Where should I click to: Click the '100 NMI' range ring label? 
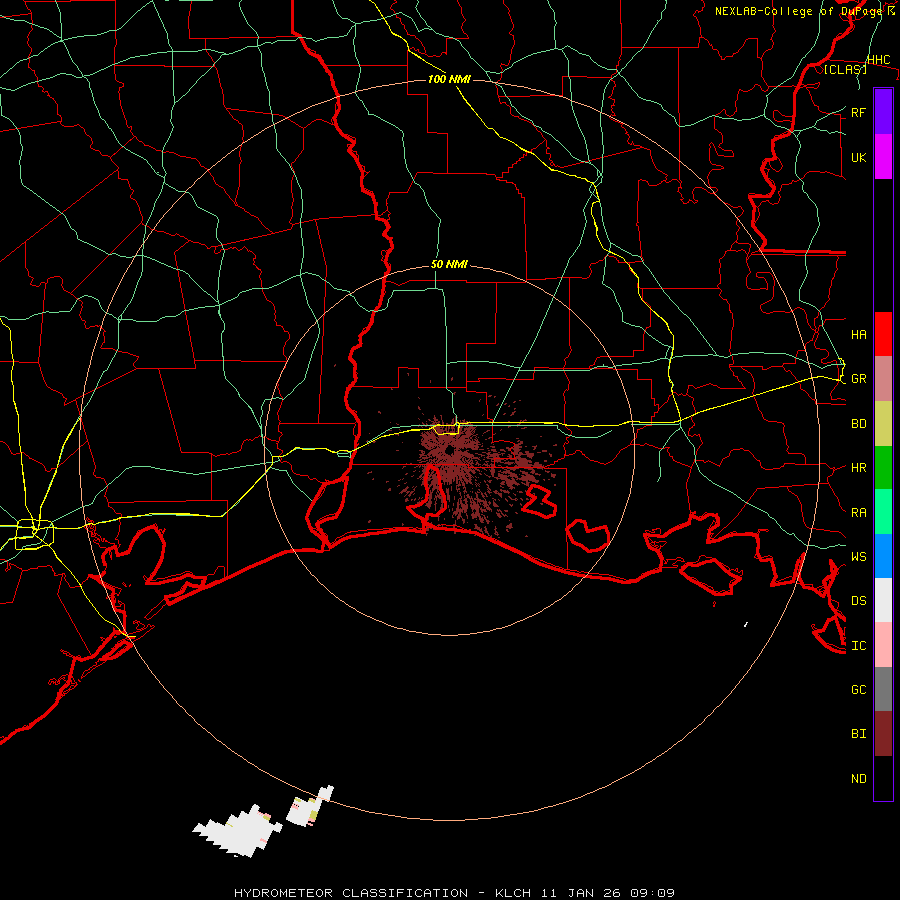tap(449, 79)
